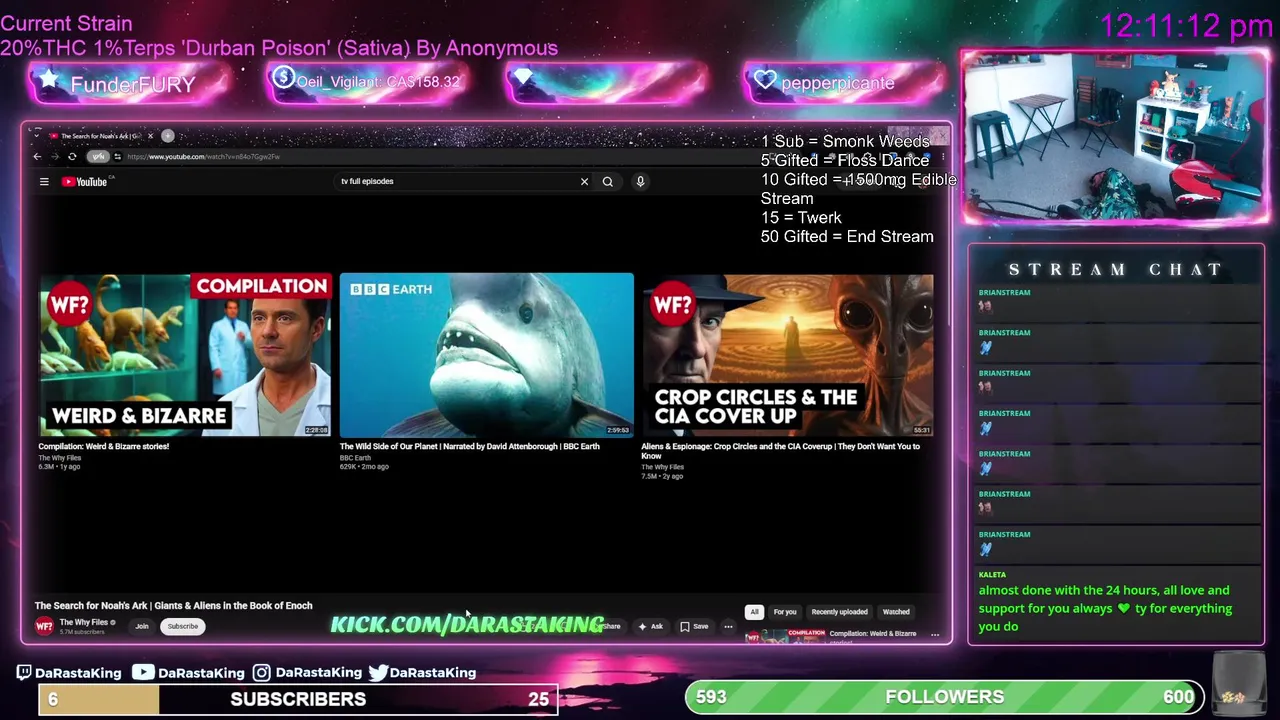Click the 12:11:12 pm clock
The width and height of the screenshot is (1280, 720).
click(x=1186, y=27)
